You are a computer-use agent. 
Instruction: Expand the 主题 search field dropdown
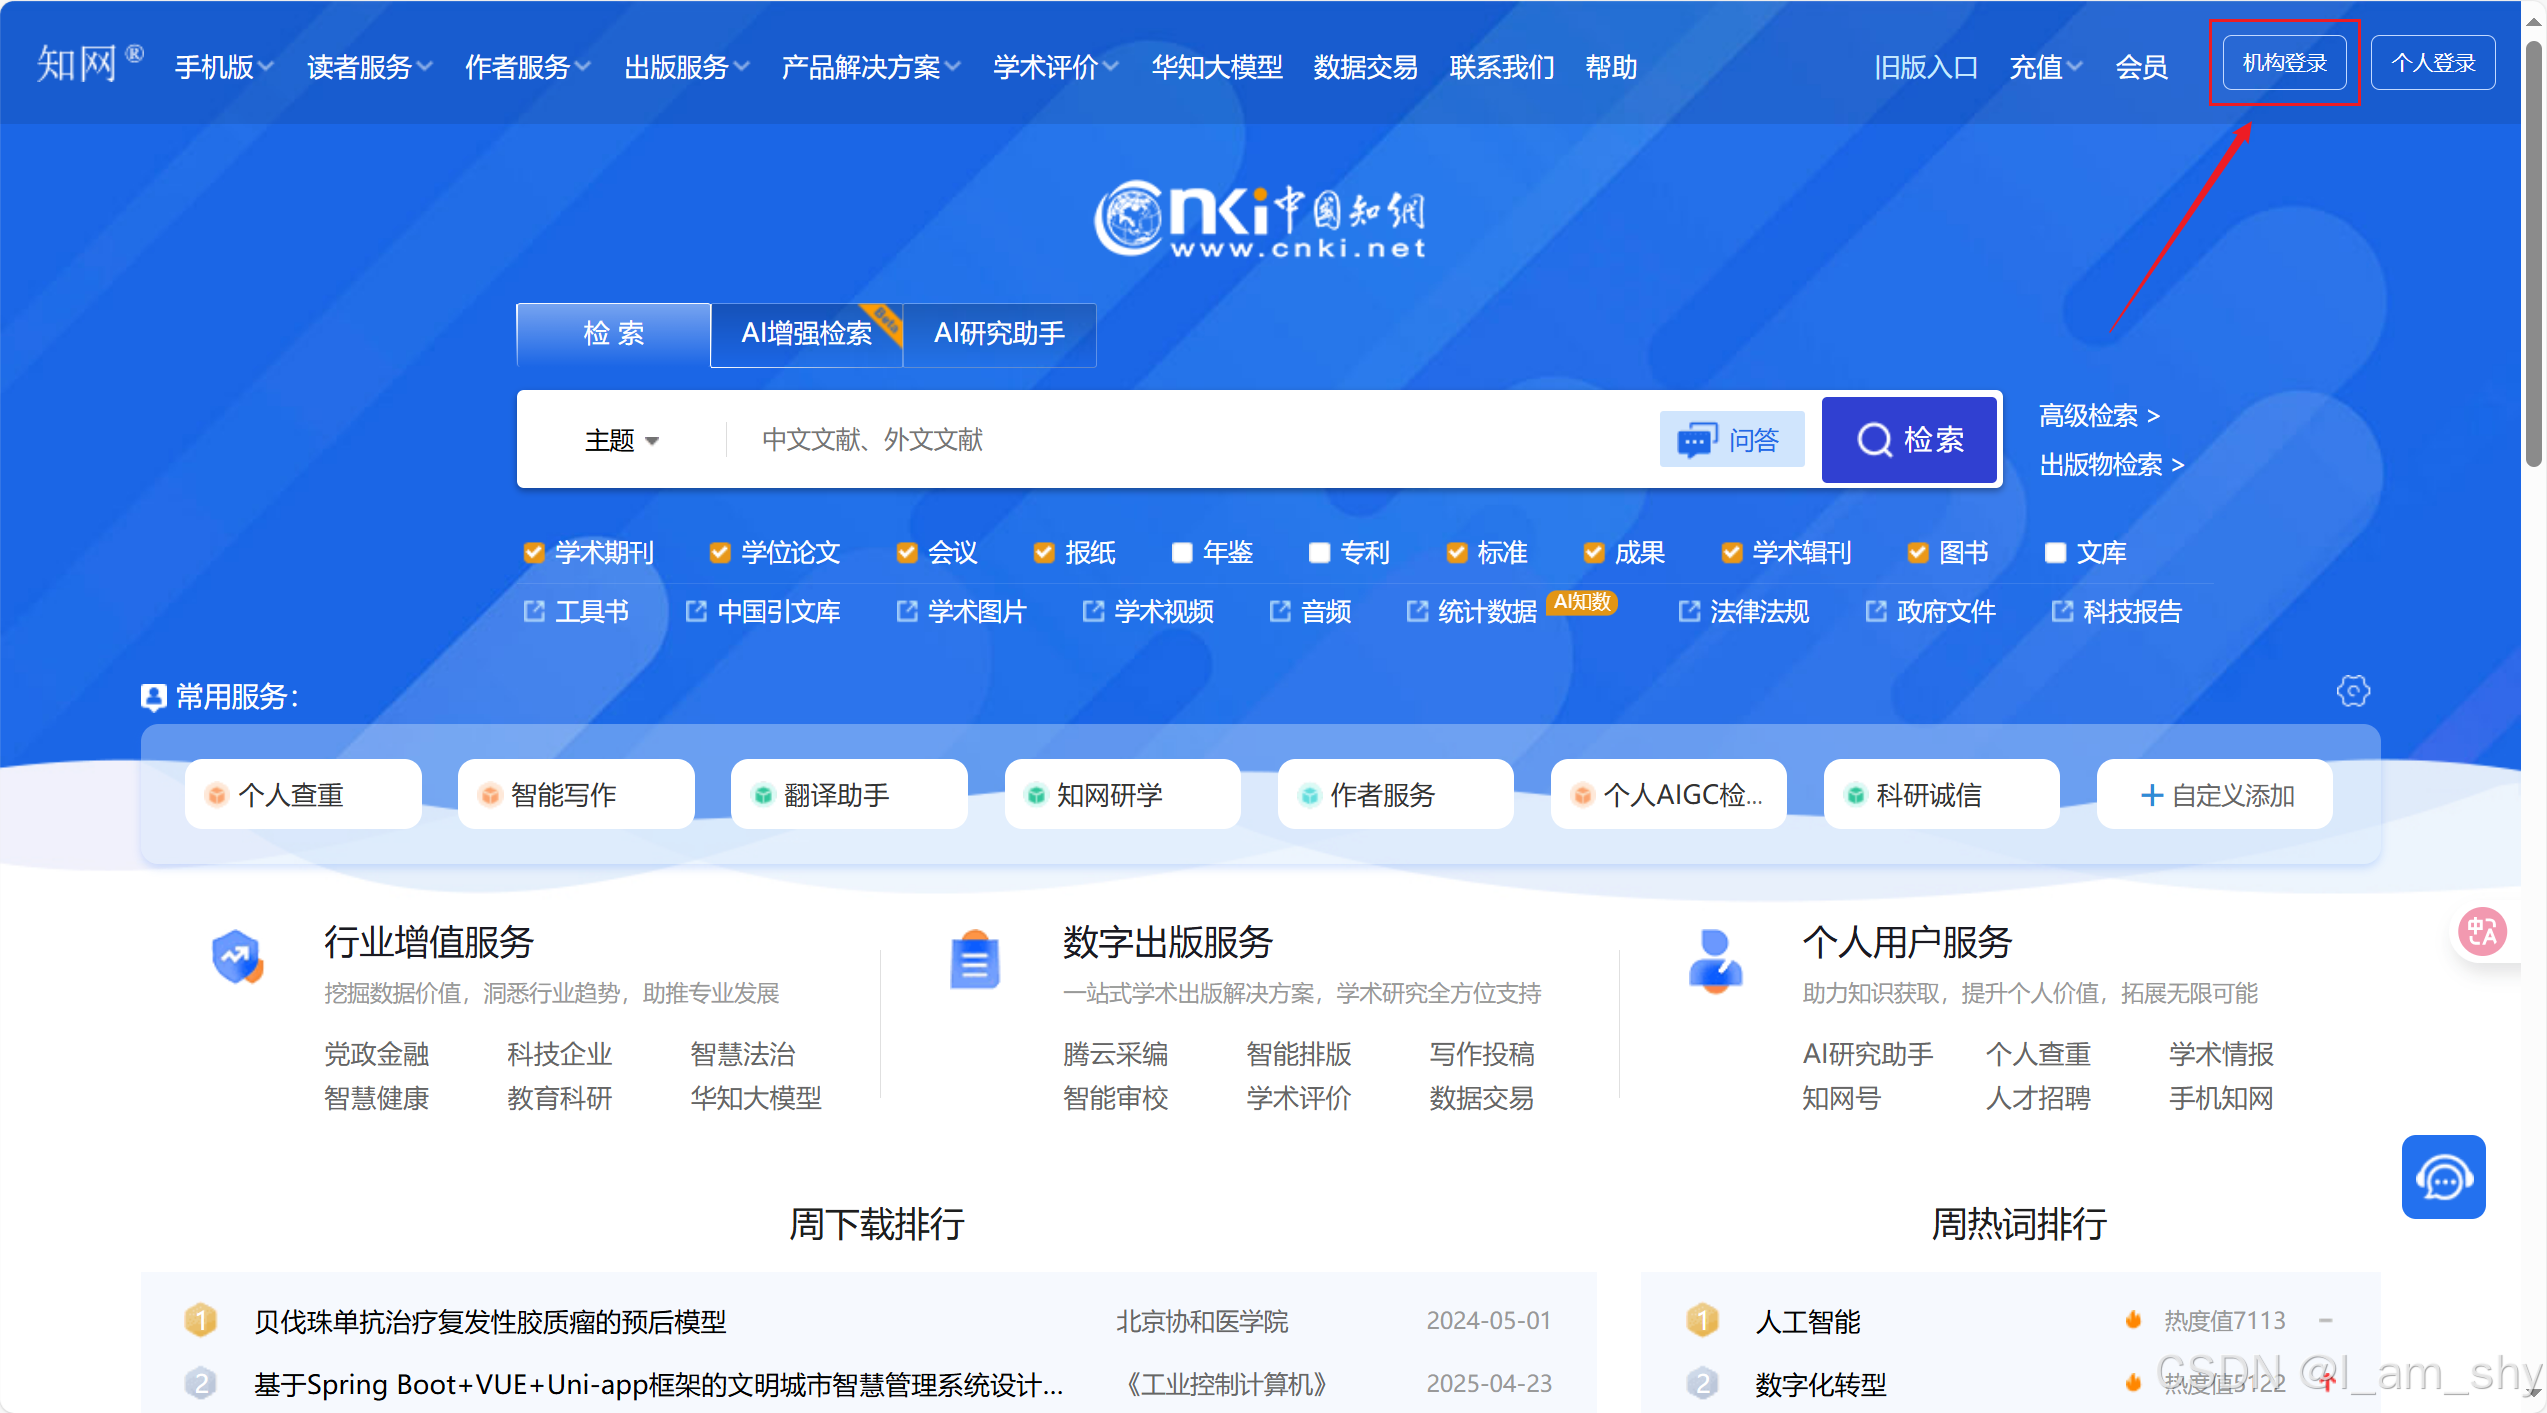tap(621, 440)
